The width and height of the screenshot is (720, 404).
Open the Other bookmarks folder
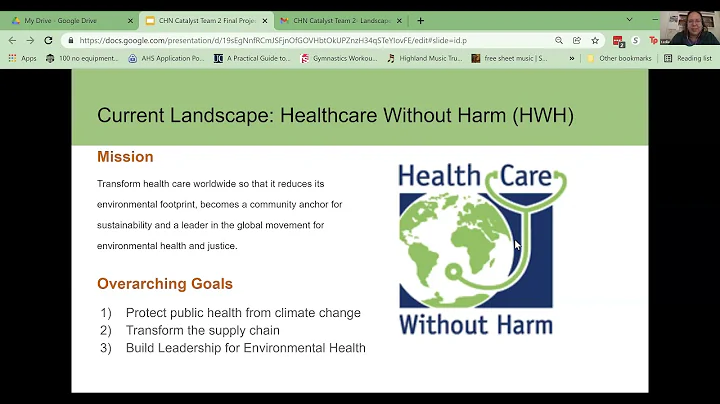click(x=619, y=58)
